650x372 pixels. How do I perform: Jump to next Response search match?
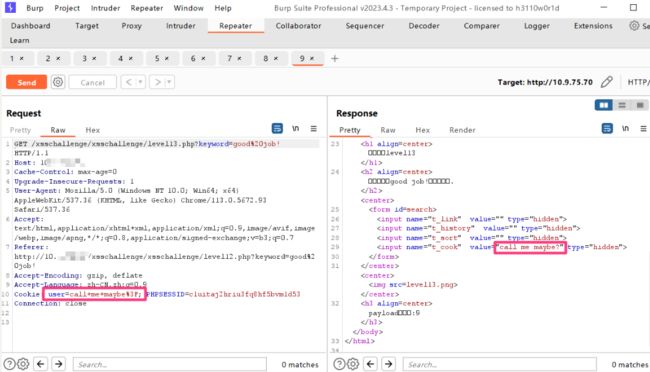coord(388,364)
